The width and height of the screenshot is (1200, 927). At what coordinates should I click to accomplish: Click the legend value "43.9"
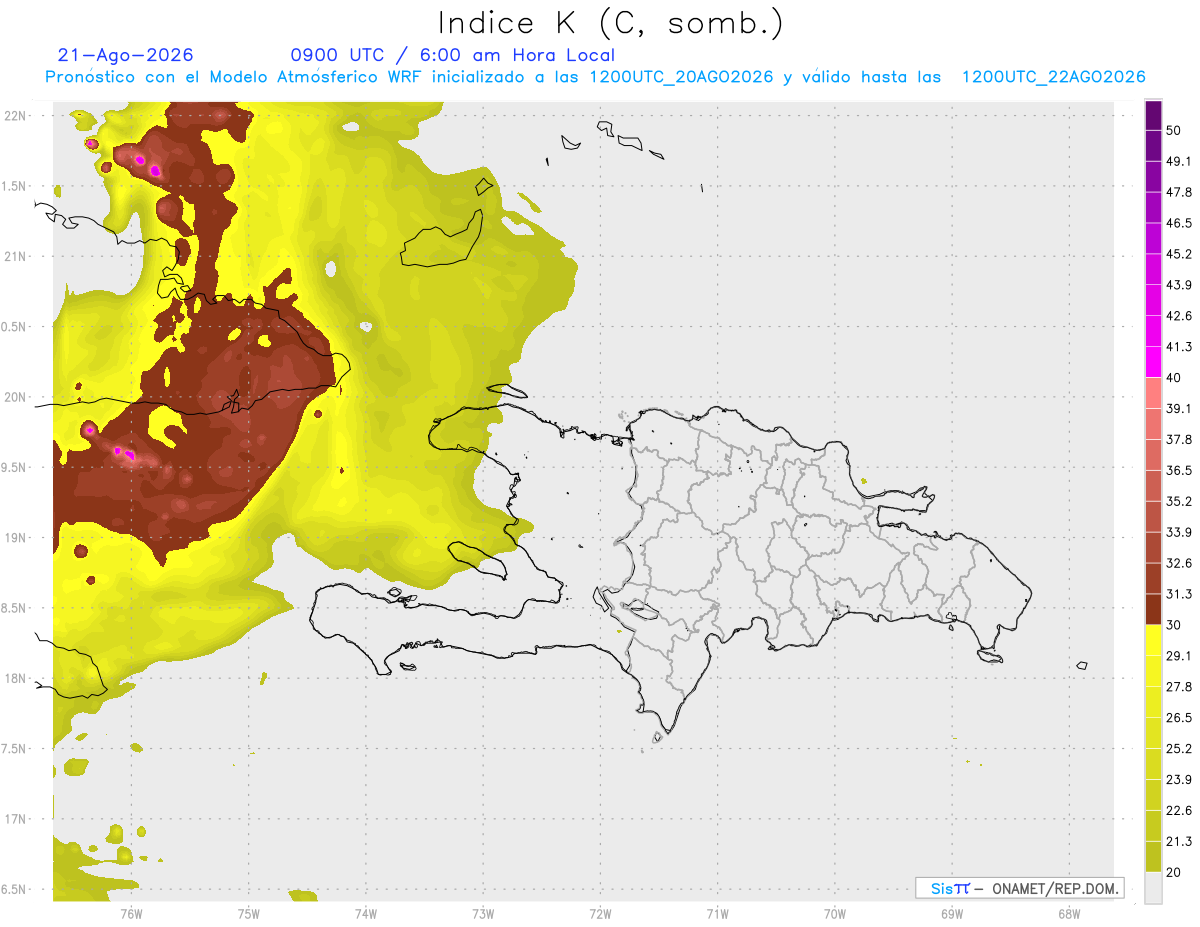pyautogui.click(x=1179, y=285)
